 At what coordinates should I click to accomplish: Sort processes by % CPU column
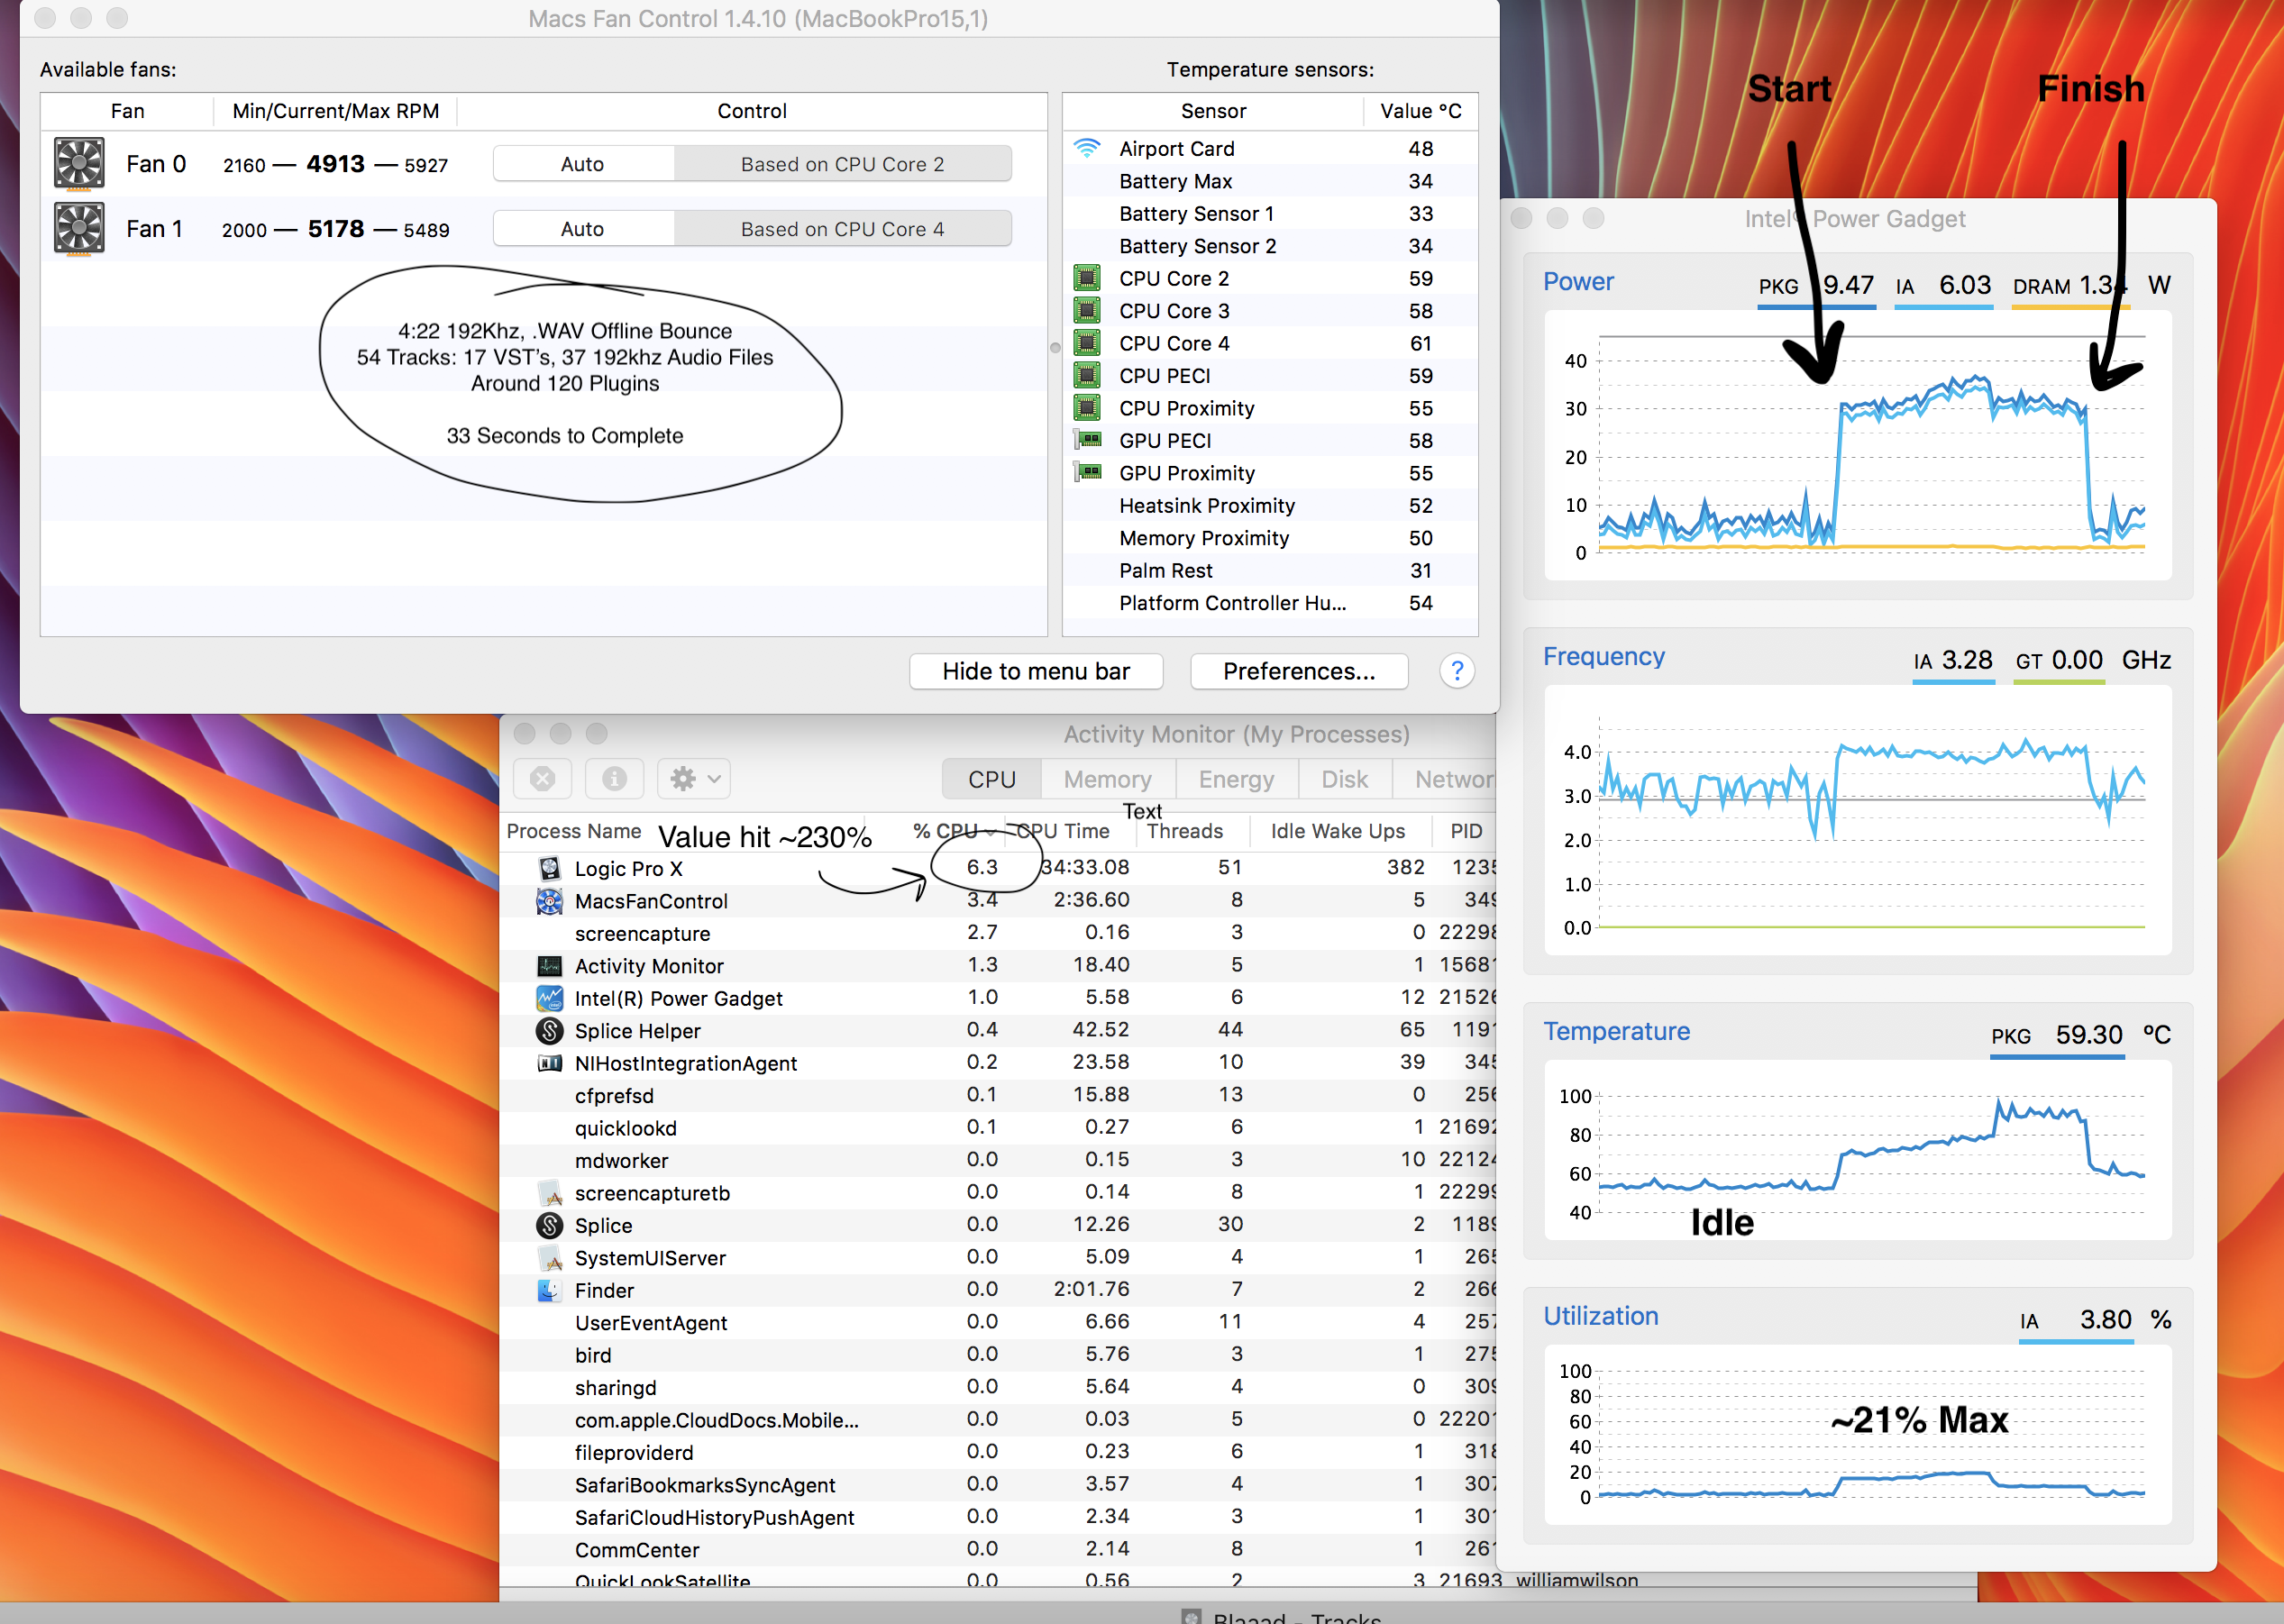[x=952, y=831]
